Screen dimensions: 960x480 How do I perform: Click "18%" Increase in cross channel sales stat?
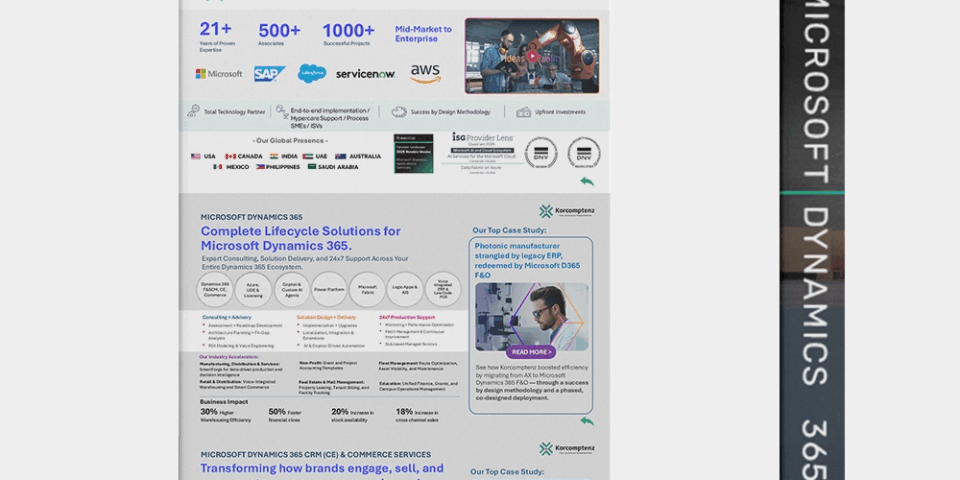pyautogui.click(x=404, y=411)
